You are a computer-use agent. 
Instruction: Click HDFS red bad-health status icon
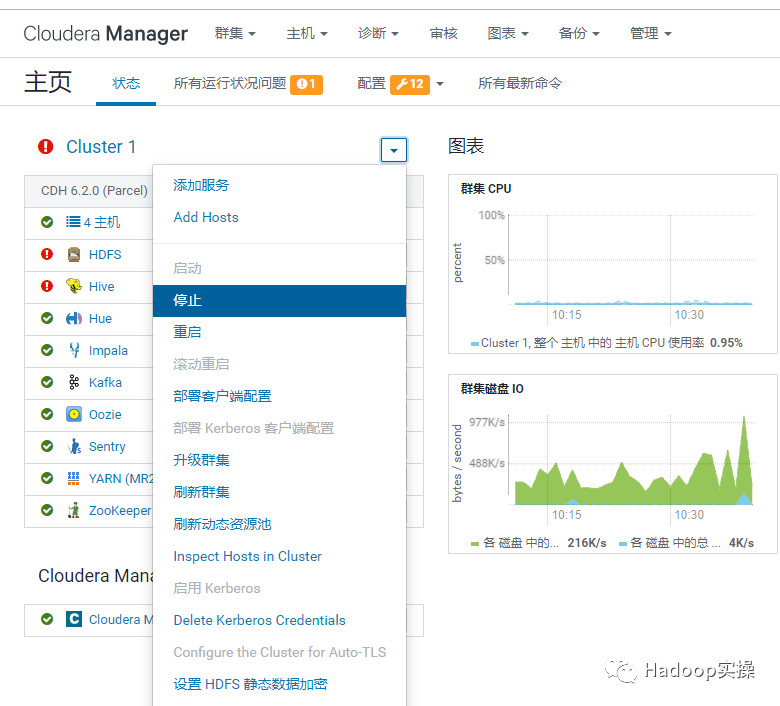click(x=47, y=254)
